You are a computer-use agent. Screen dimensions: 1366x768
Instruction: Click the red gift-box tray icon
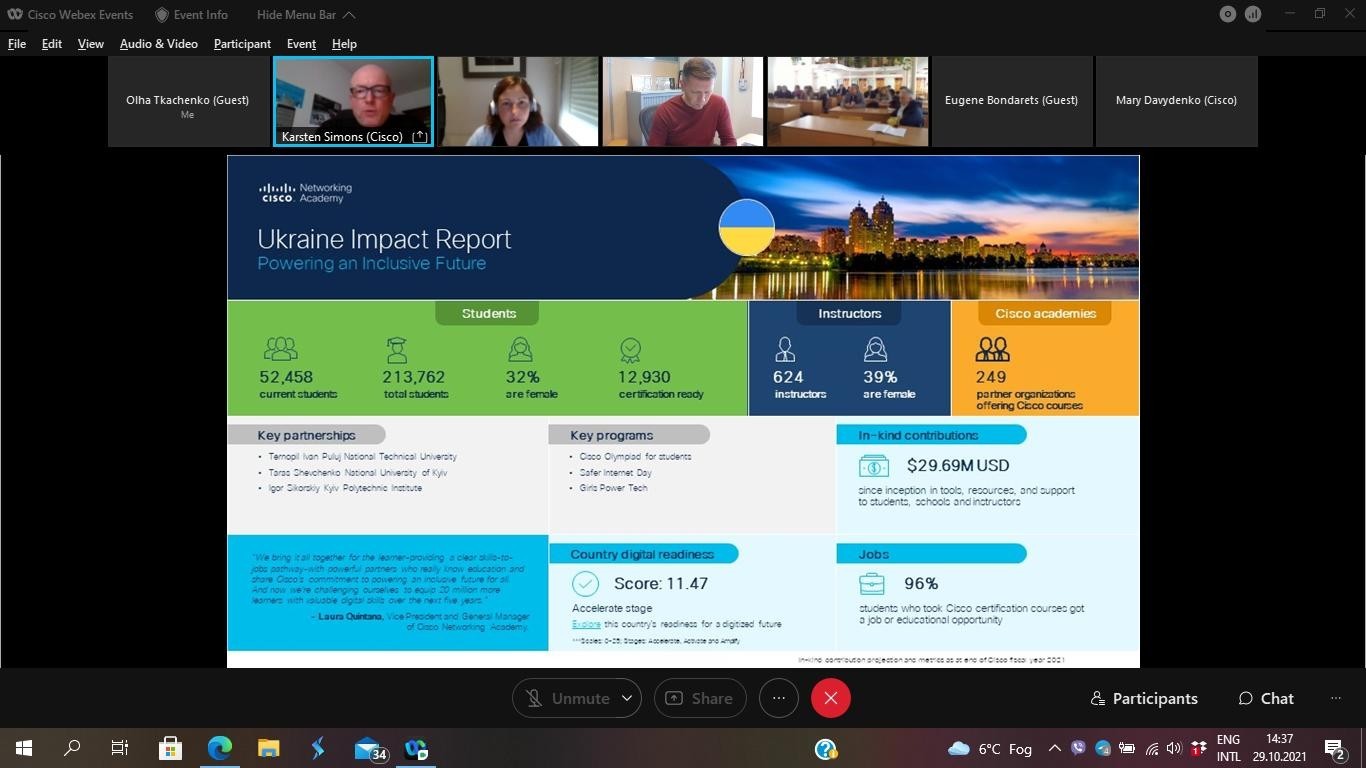click(1198, 748)
